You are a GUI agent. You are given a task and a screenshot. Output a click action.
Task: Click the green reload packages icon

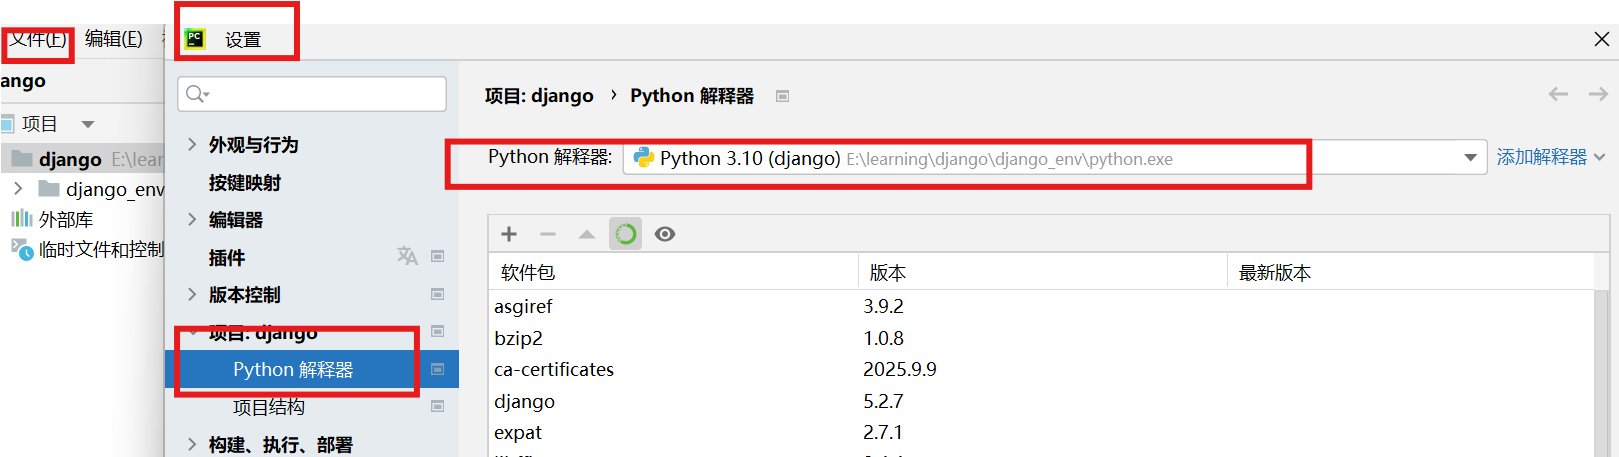click(x=626, y=234)
